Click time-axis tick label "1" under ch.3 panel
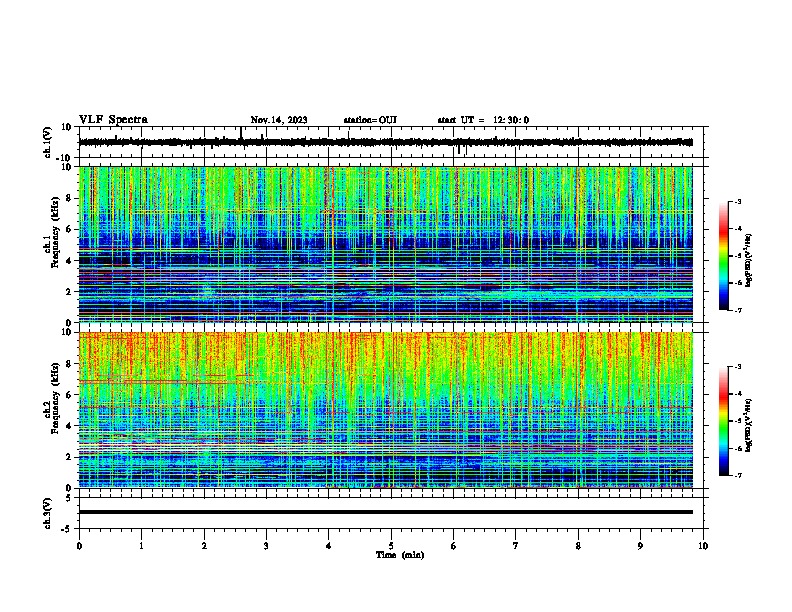The image size is (792, 612). [x=141, y=546]
